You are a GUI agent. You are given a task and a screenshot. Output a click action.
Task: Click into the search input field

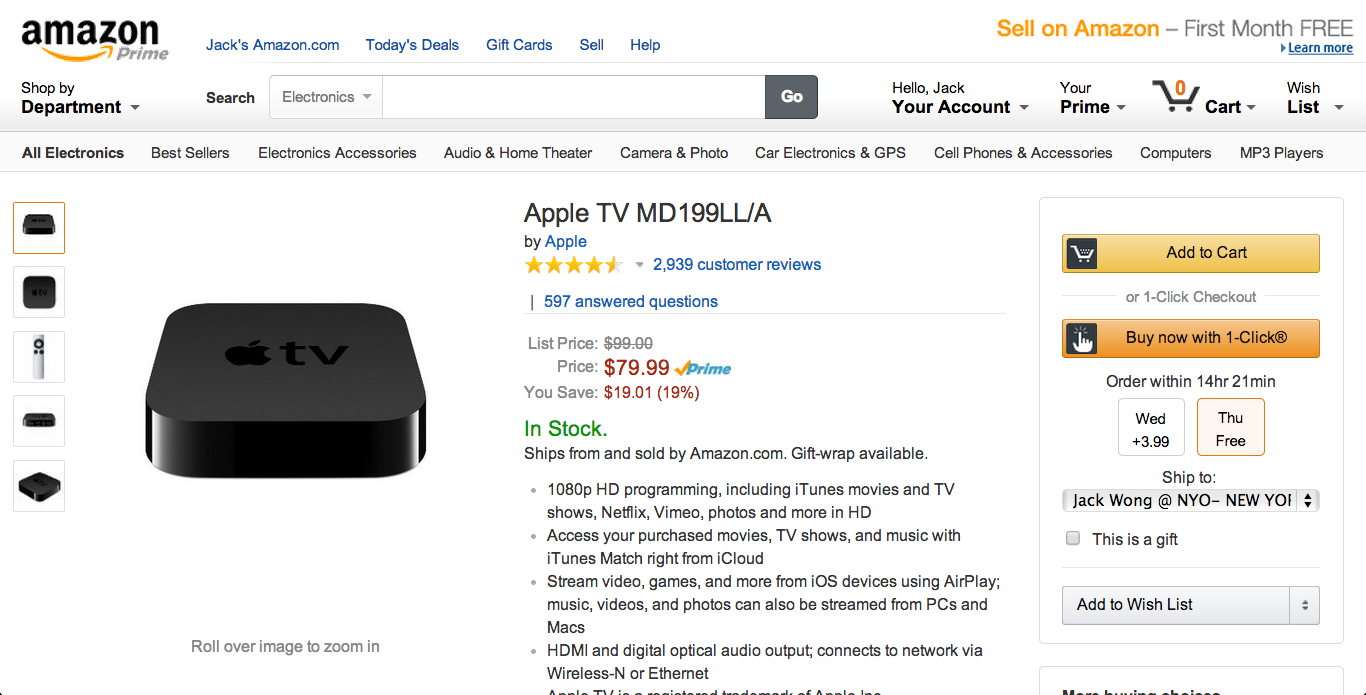point(574,97)
